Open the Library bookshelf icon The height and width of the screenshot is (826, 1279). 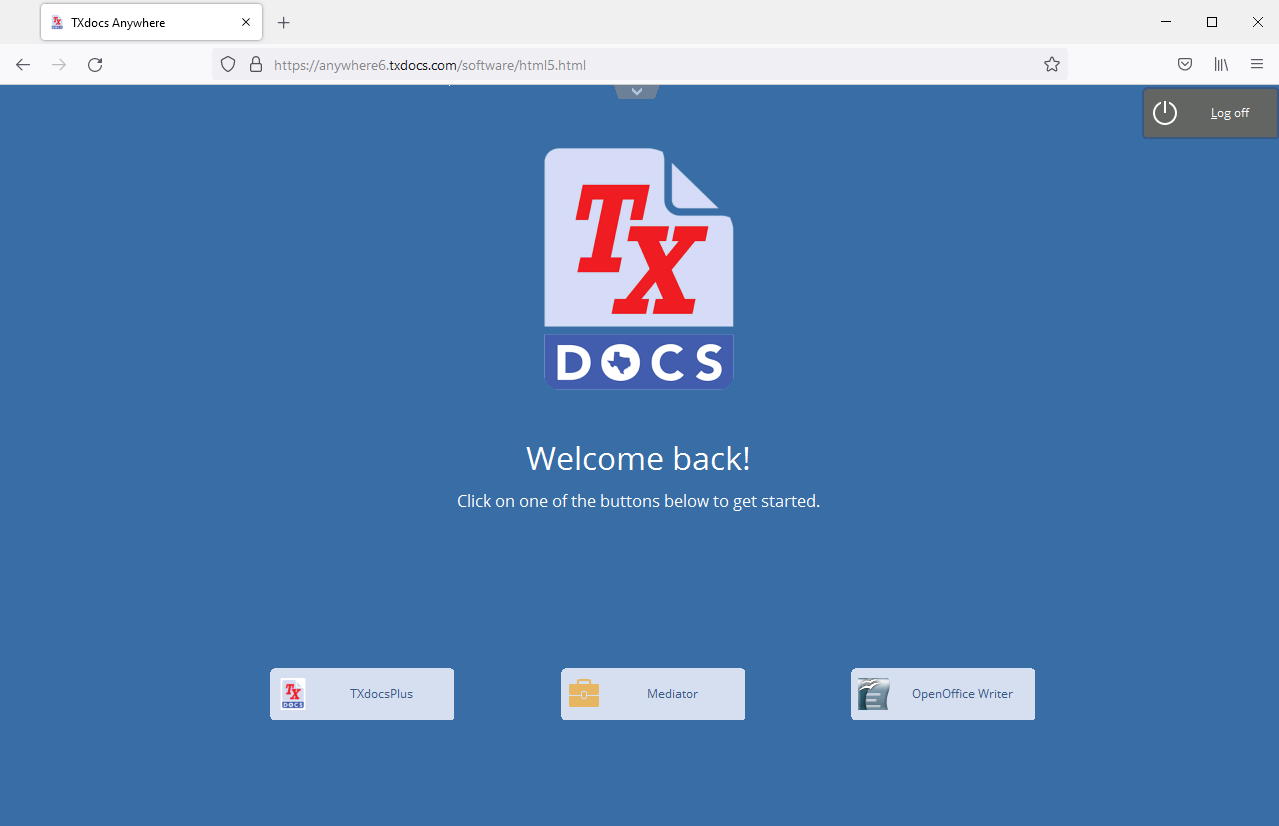[x=1221, y=65]
